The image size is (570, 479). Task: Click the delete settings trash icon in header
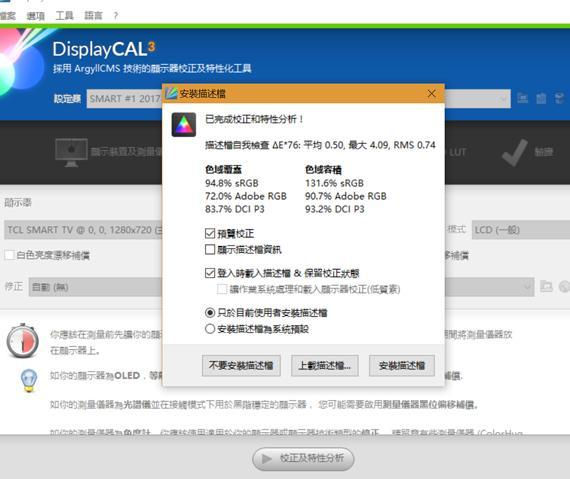coord(541,98)
